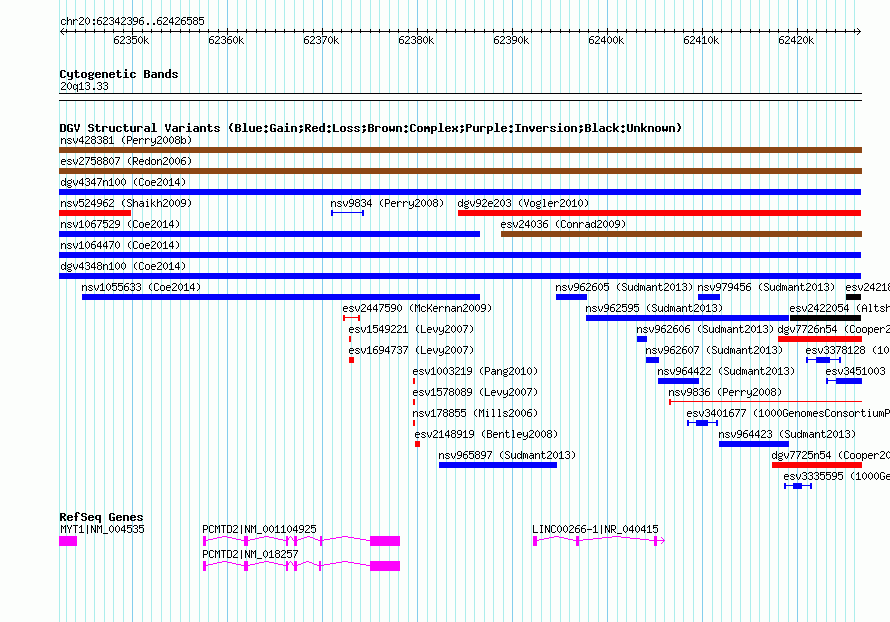Click the Cytogenetic Bands track title

pos(119,74)
